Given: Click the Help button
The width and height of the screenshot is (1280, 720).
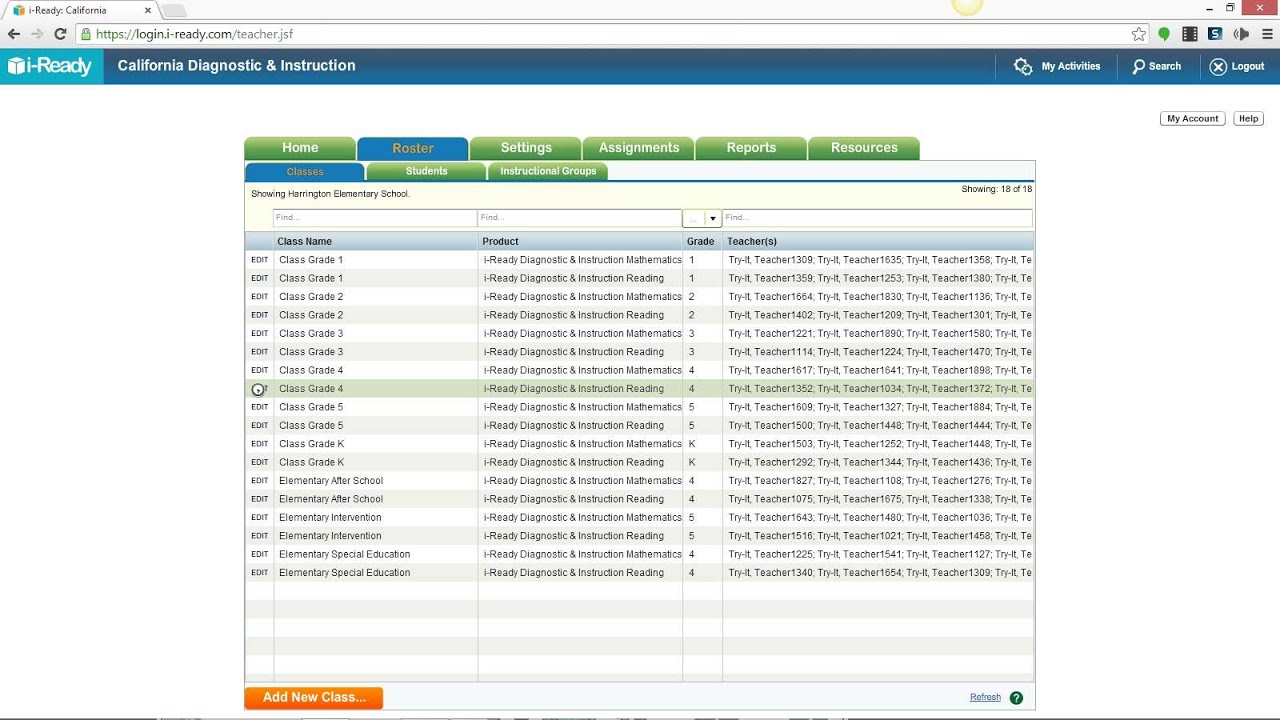Looking at the screenshot, I should click(x=1248, y=118).
